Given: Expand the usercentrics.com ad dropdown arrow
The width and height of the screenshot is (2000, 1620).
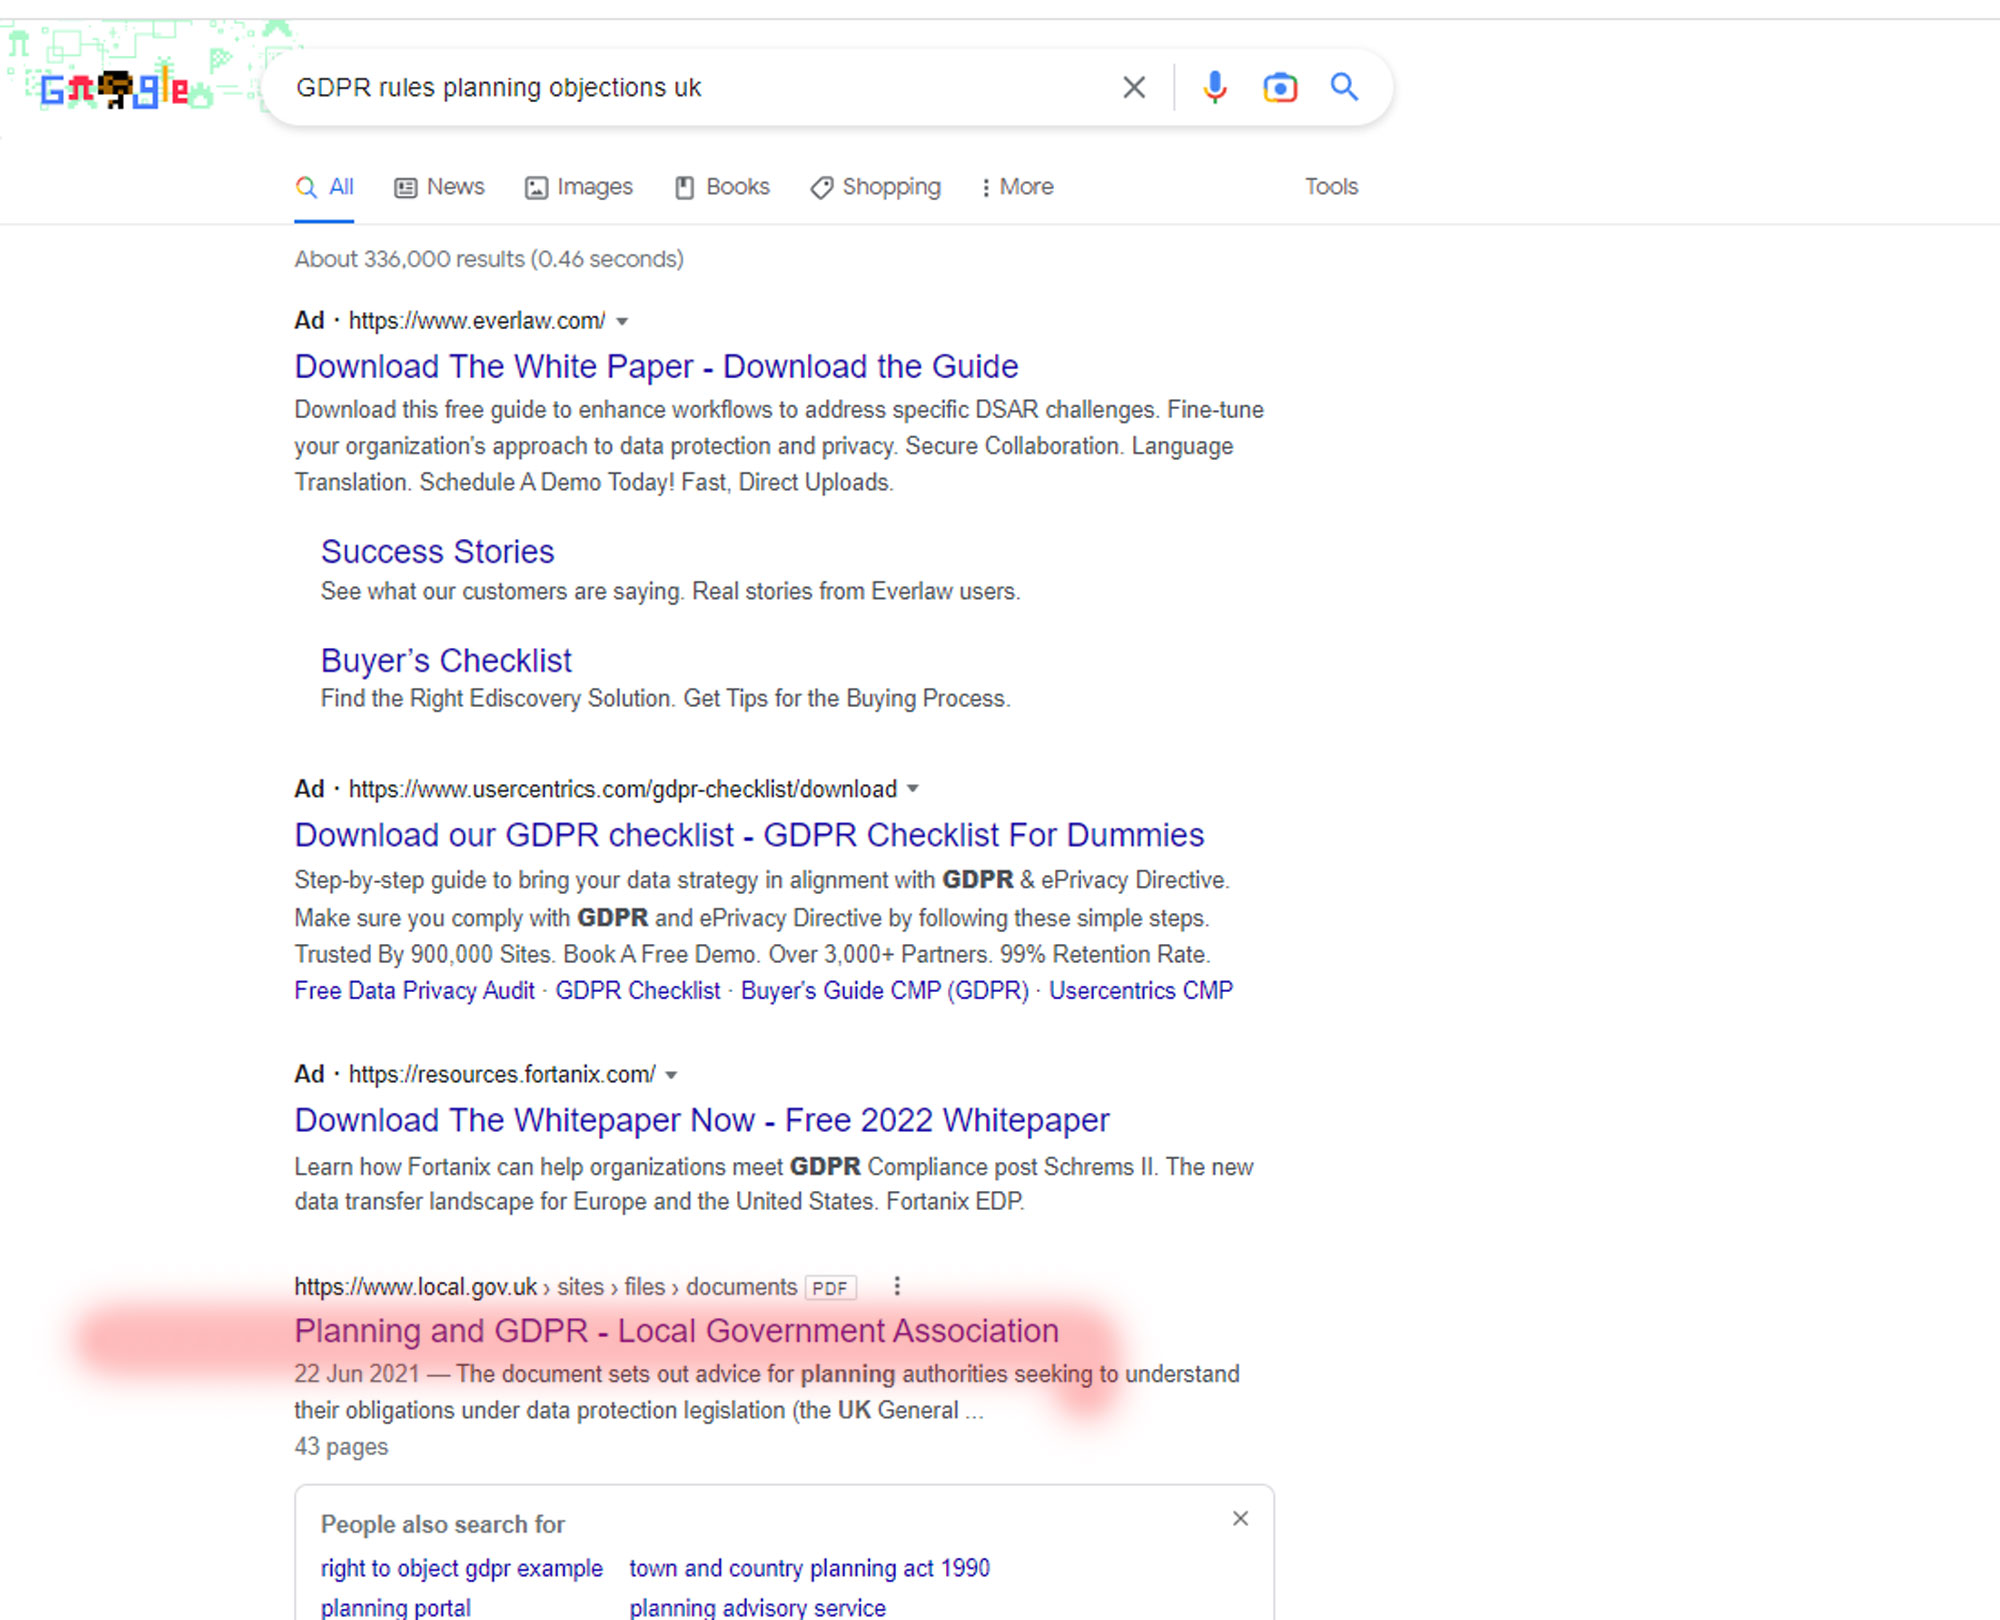Looking at the screenshot, I should 913,790.
